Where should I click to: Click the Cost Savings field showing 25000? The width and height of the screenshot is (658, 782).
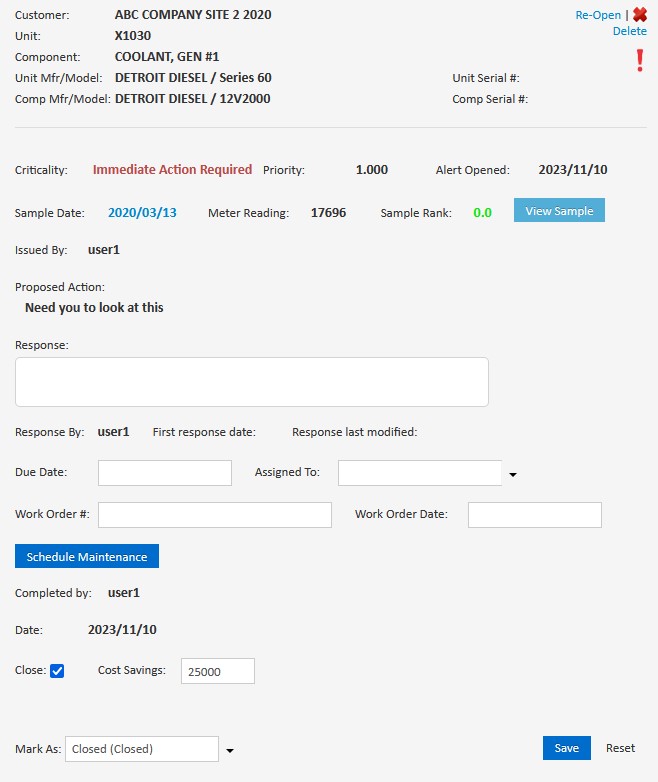point(217,672)
